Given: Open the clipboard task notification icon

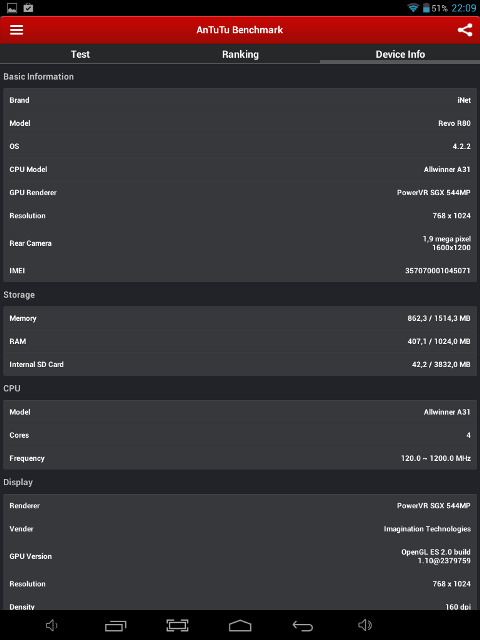Looking at the screenshot, I should [x=28, y=8].
